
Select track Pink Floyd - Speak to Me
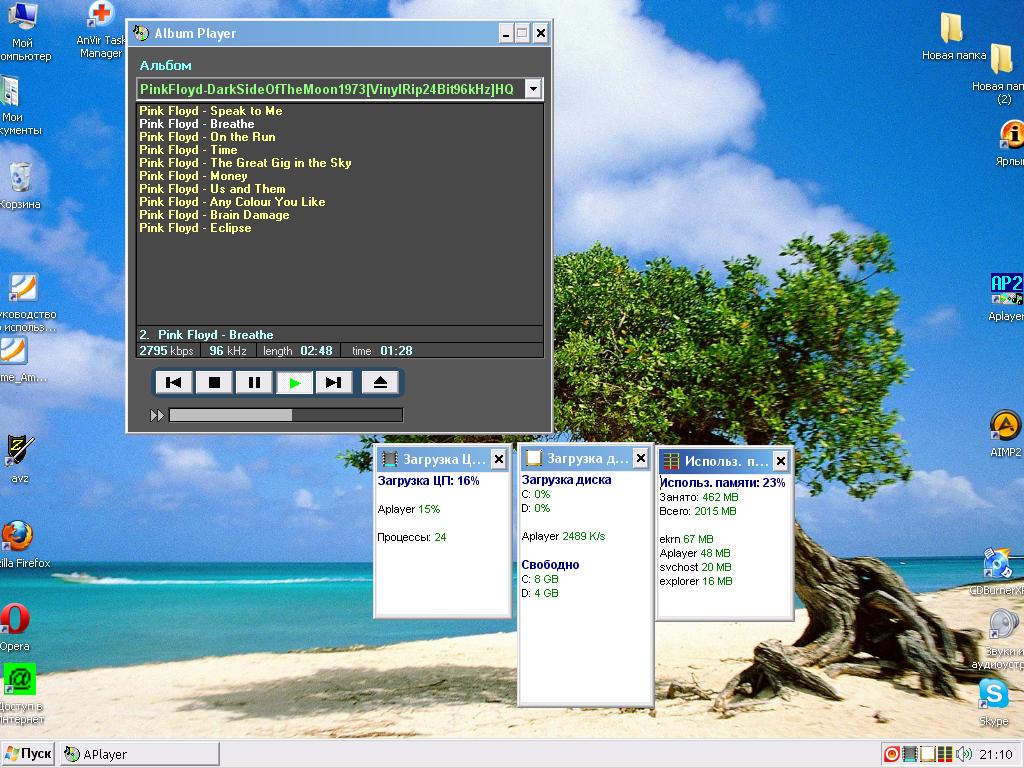tap(211, 111)
